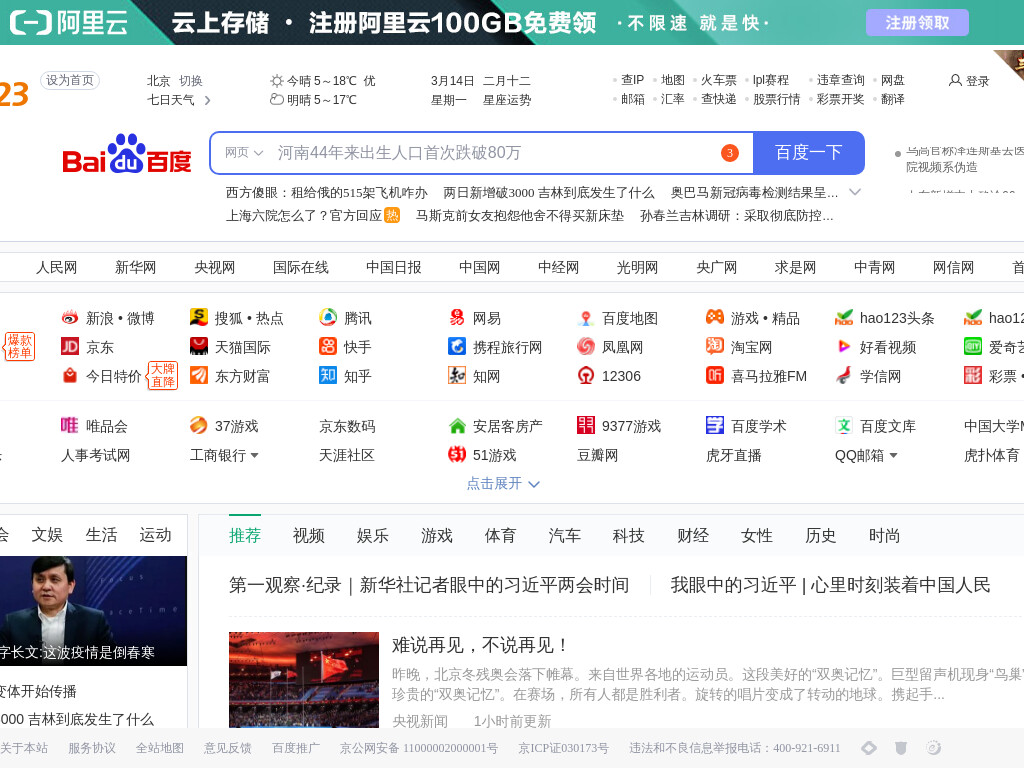This screenshot has width=1024, height=768.
Task: Click the Baidu logo
Action: click(x=127, y=154)
